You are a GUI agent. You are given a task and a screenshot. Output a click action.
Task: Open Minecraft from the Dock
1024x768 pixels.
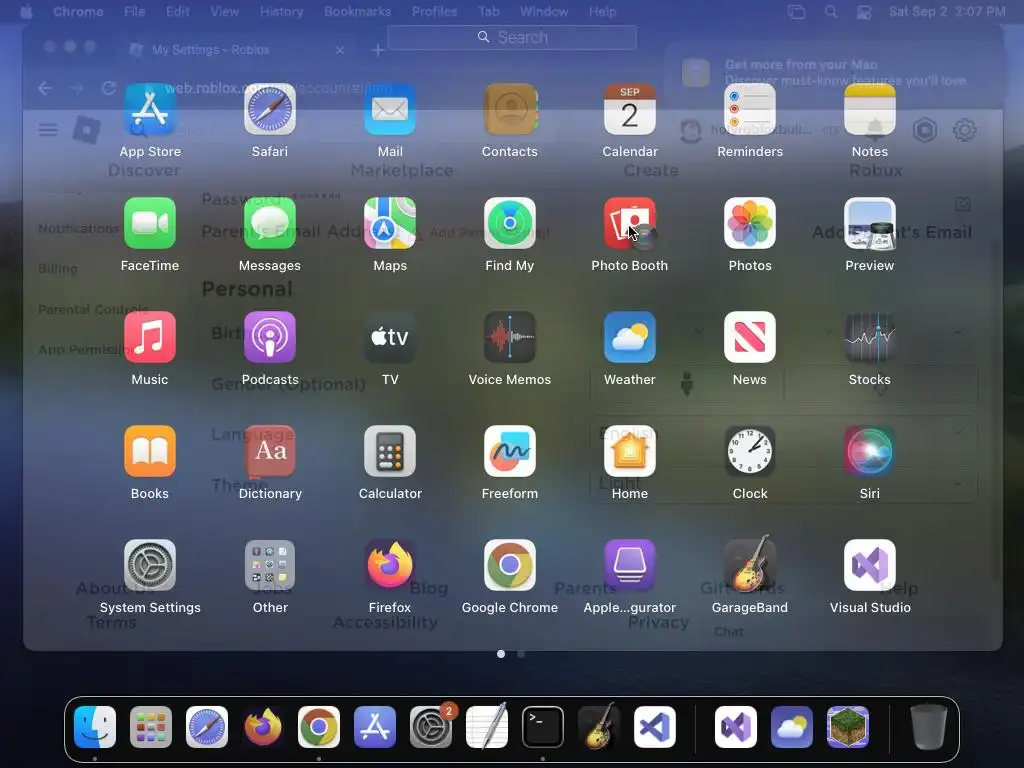coord(848,727)
